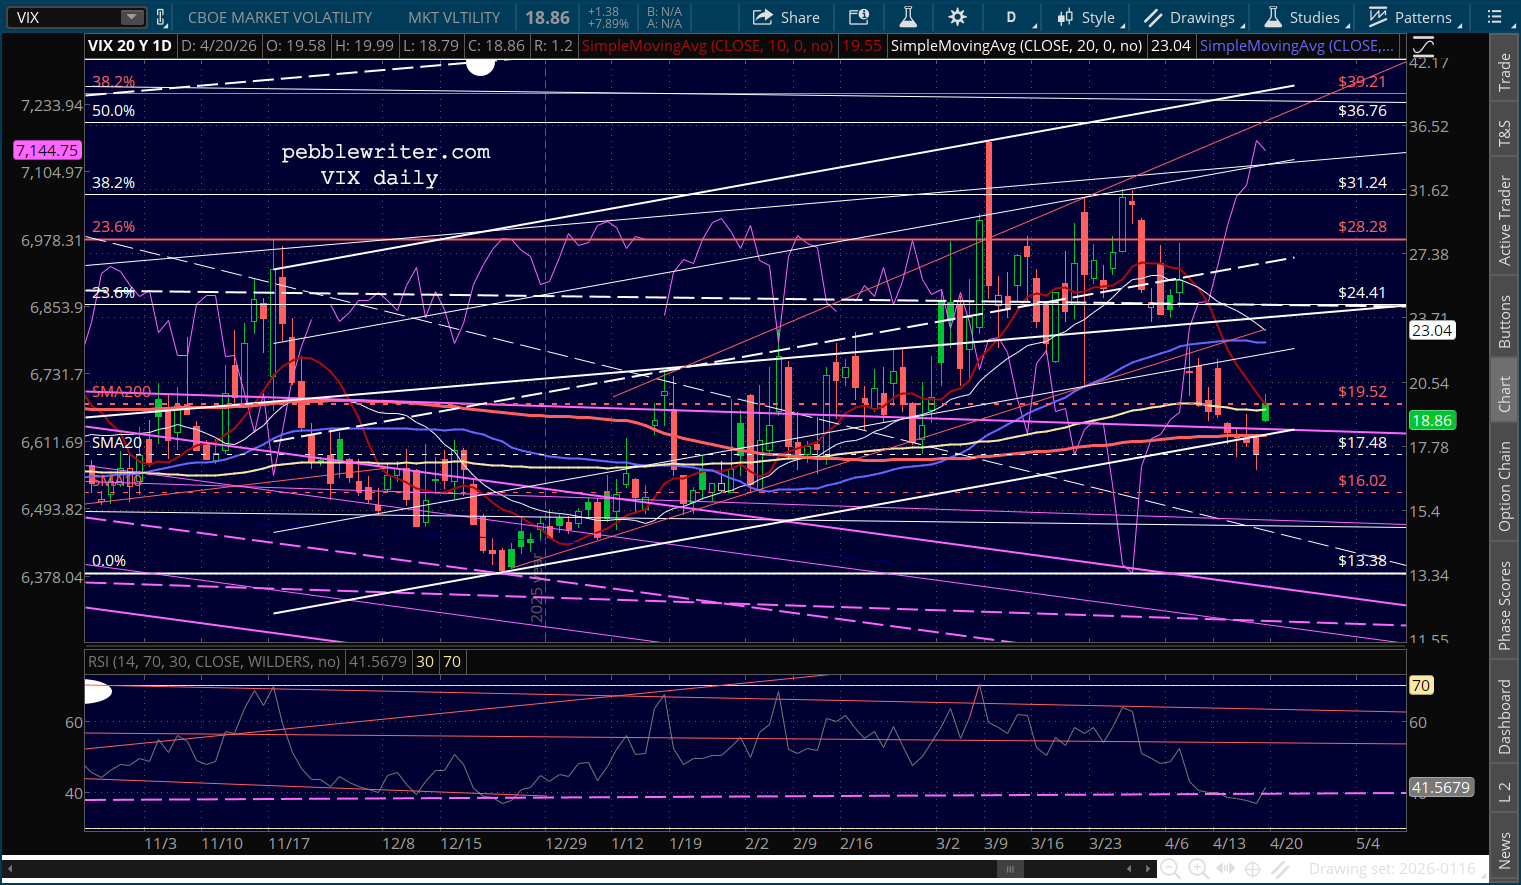
Task: Open chart settings gear icon
Action: (957, 17)
